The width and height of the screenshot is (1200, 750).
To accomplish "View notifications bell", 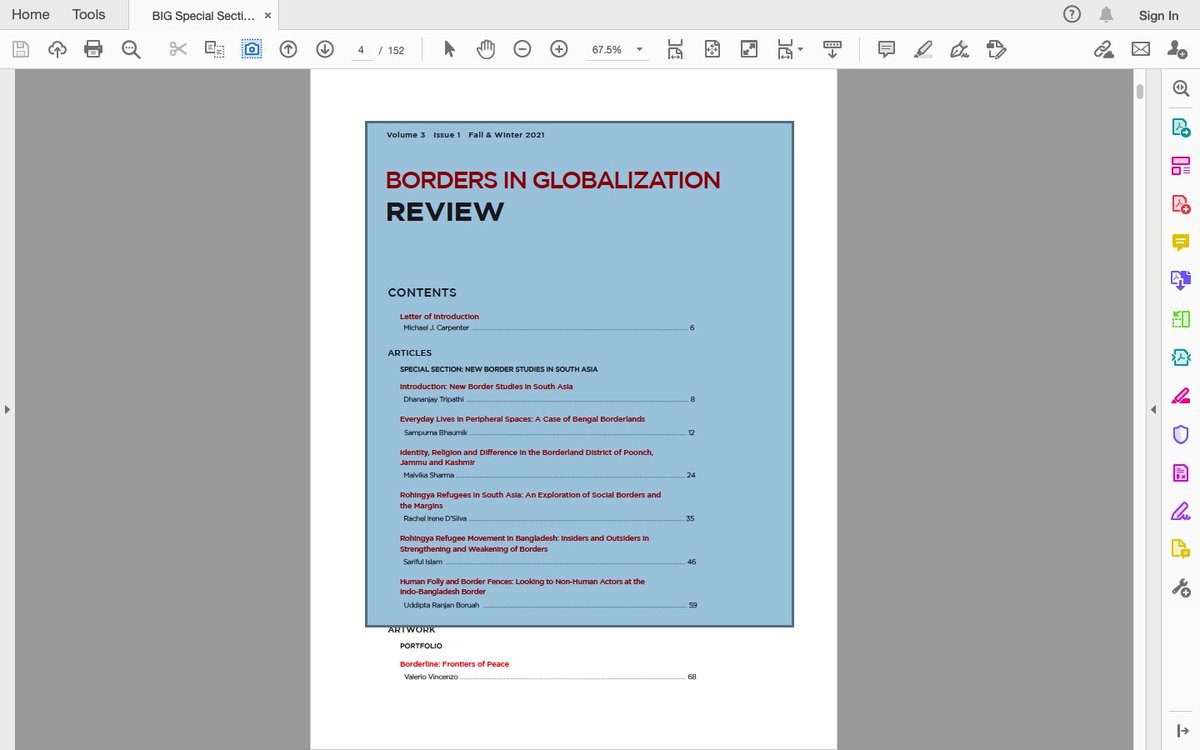I will 1106,14.
